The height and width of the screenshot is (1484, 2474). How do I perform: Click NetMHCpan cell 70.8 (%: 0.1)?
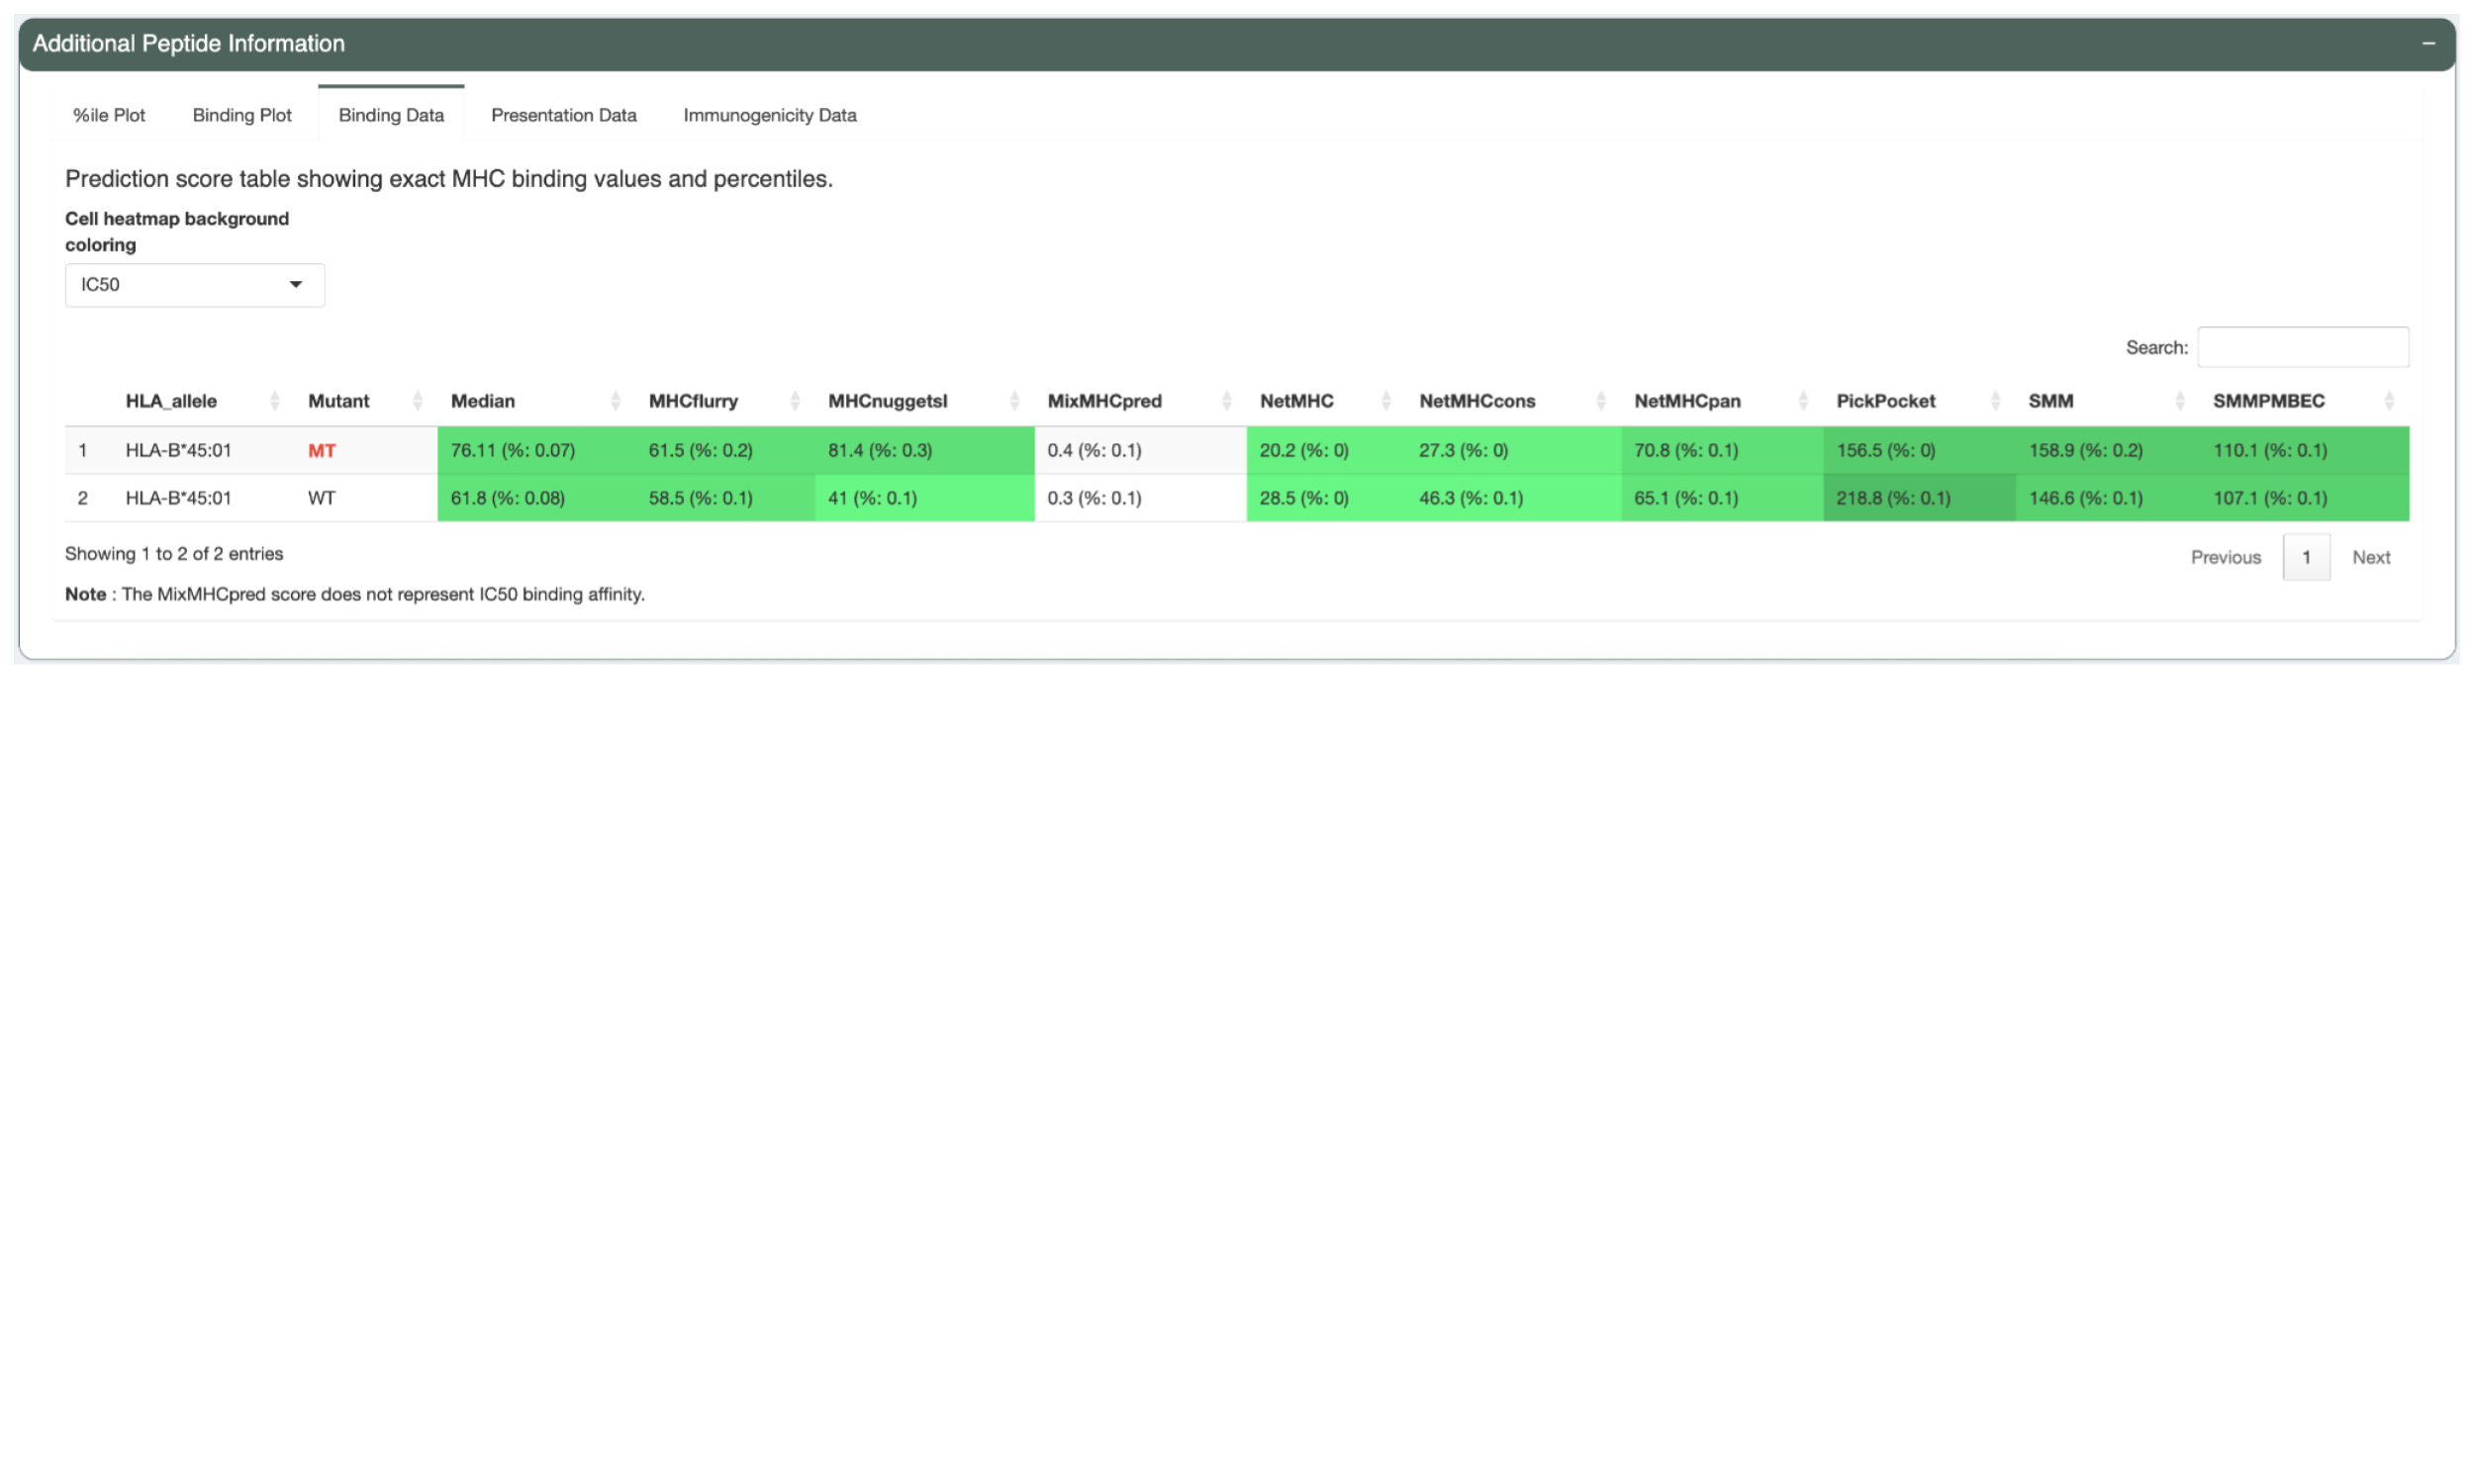coord(1723,450)
